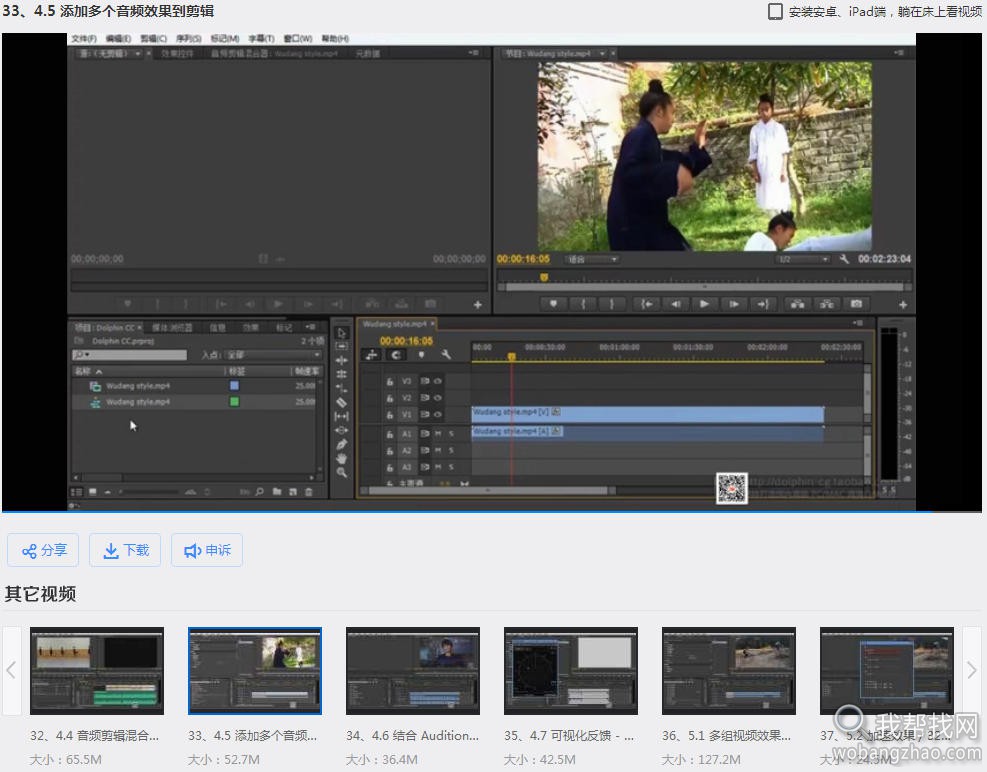Click Go to In point button
Viewport: 987px width, 772px height.
click(x=646, y=304)
